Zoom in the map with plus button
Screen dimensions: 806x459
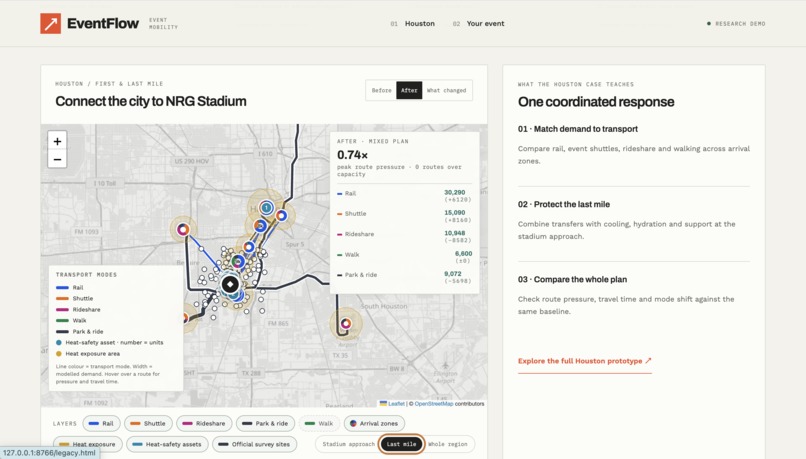coord(57,141)
